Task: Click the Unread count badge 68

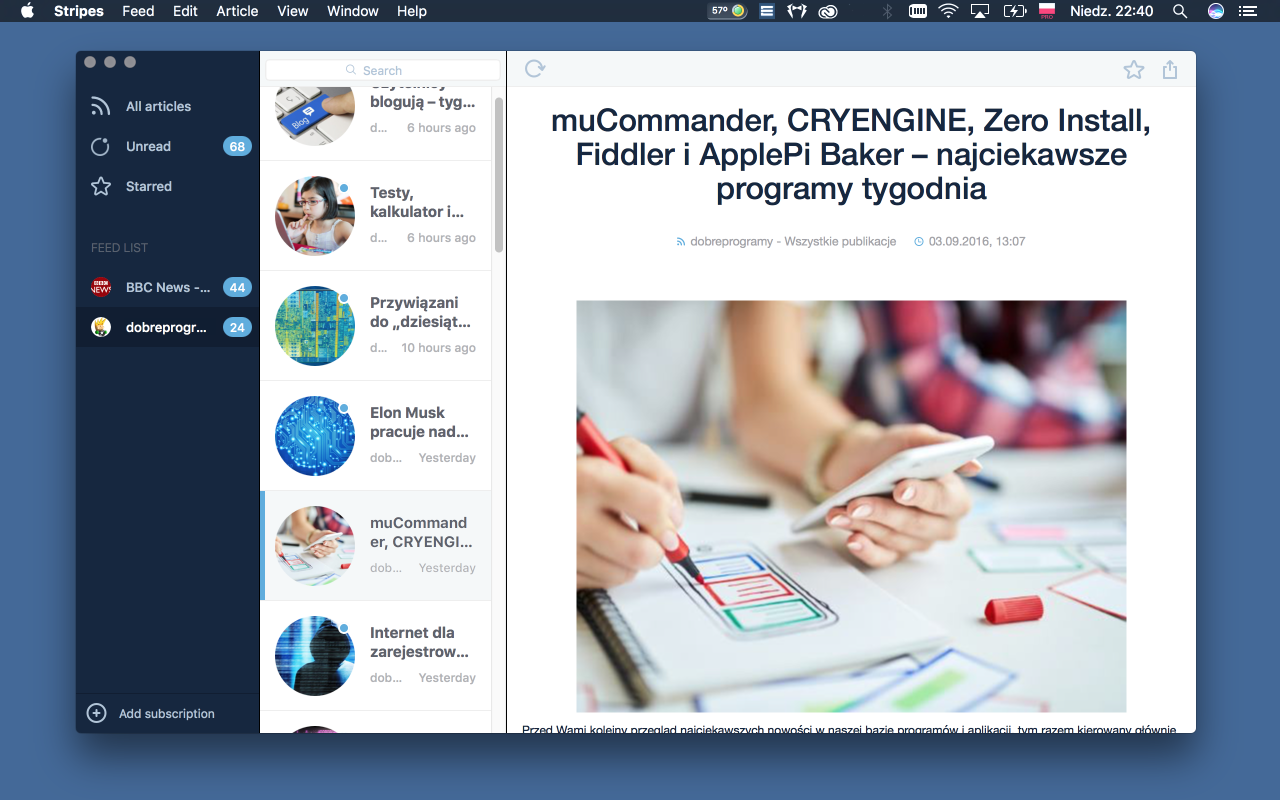Action: [237, 147]
